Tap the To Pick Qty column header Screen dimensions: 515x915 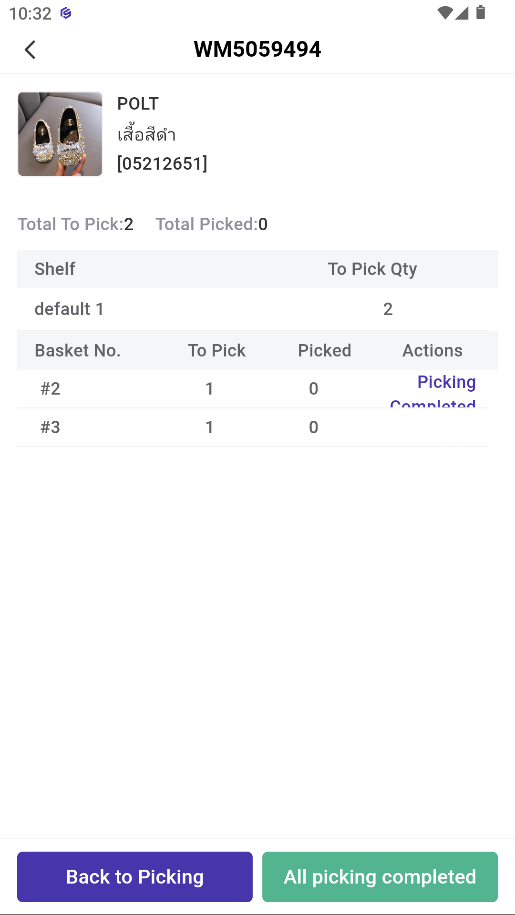pyautogui.click(x=372, y=269)
